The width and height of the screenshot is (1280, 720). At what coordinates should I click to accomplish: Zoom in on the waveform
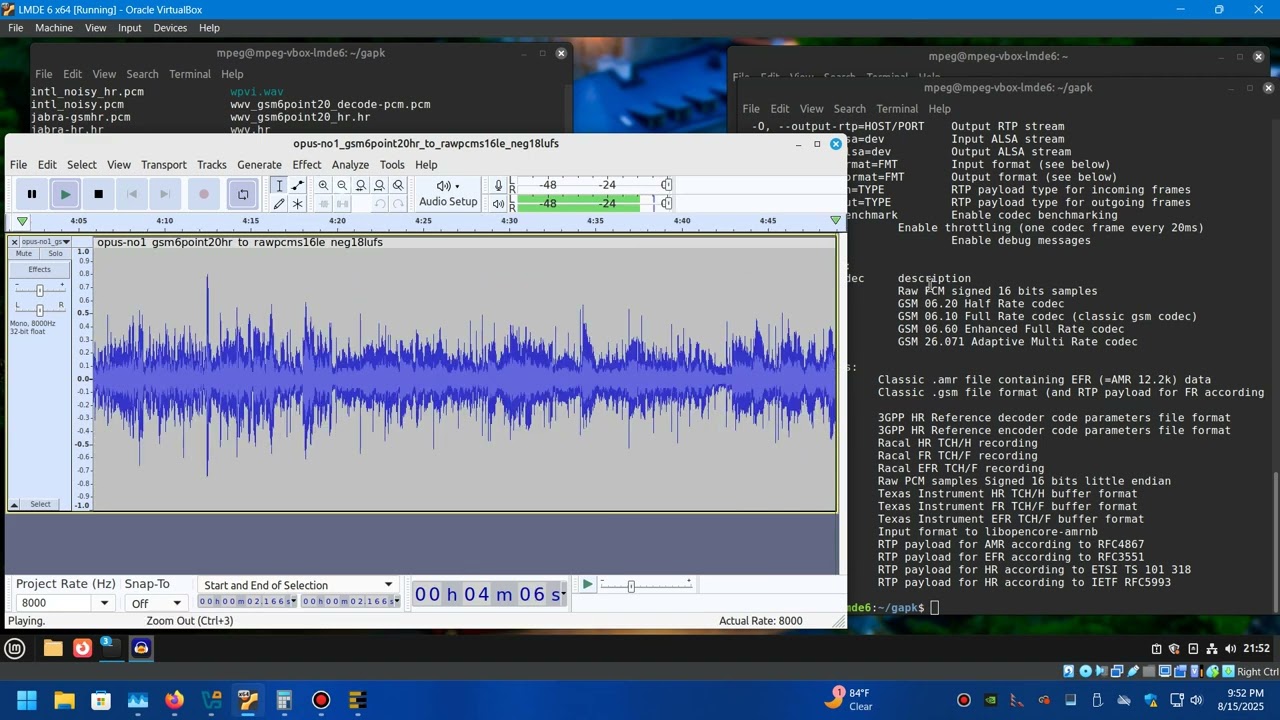[323, 185]
